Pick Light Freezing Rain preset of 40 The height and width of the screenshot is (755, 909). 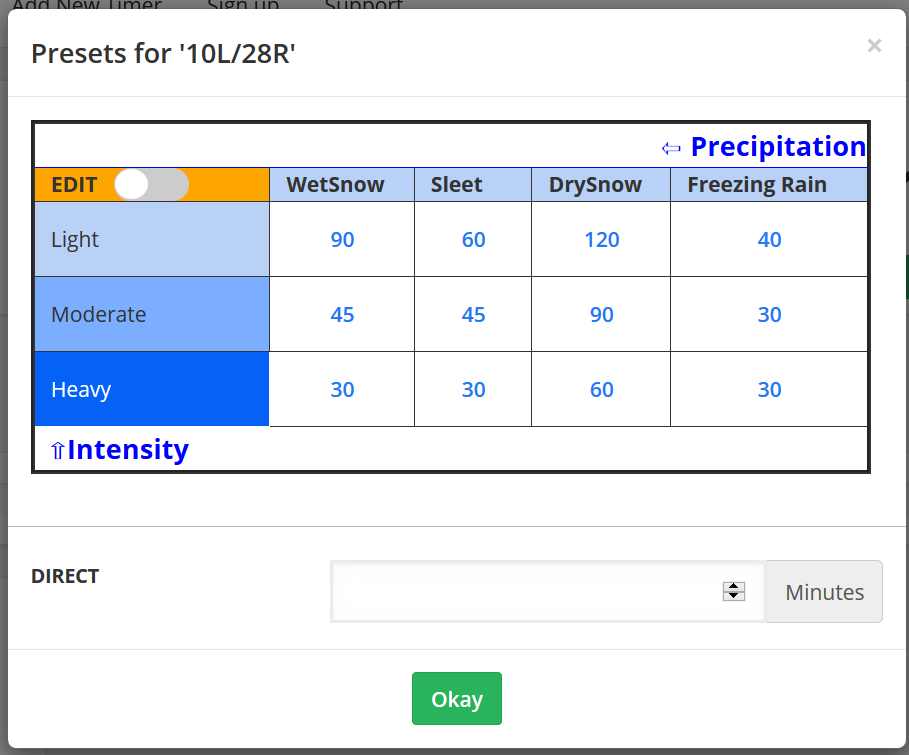coord(769,240)
